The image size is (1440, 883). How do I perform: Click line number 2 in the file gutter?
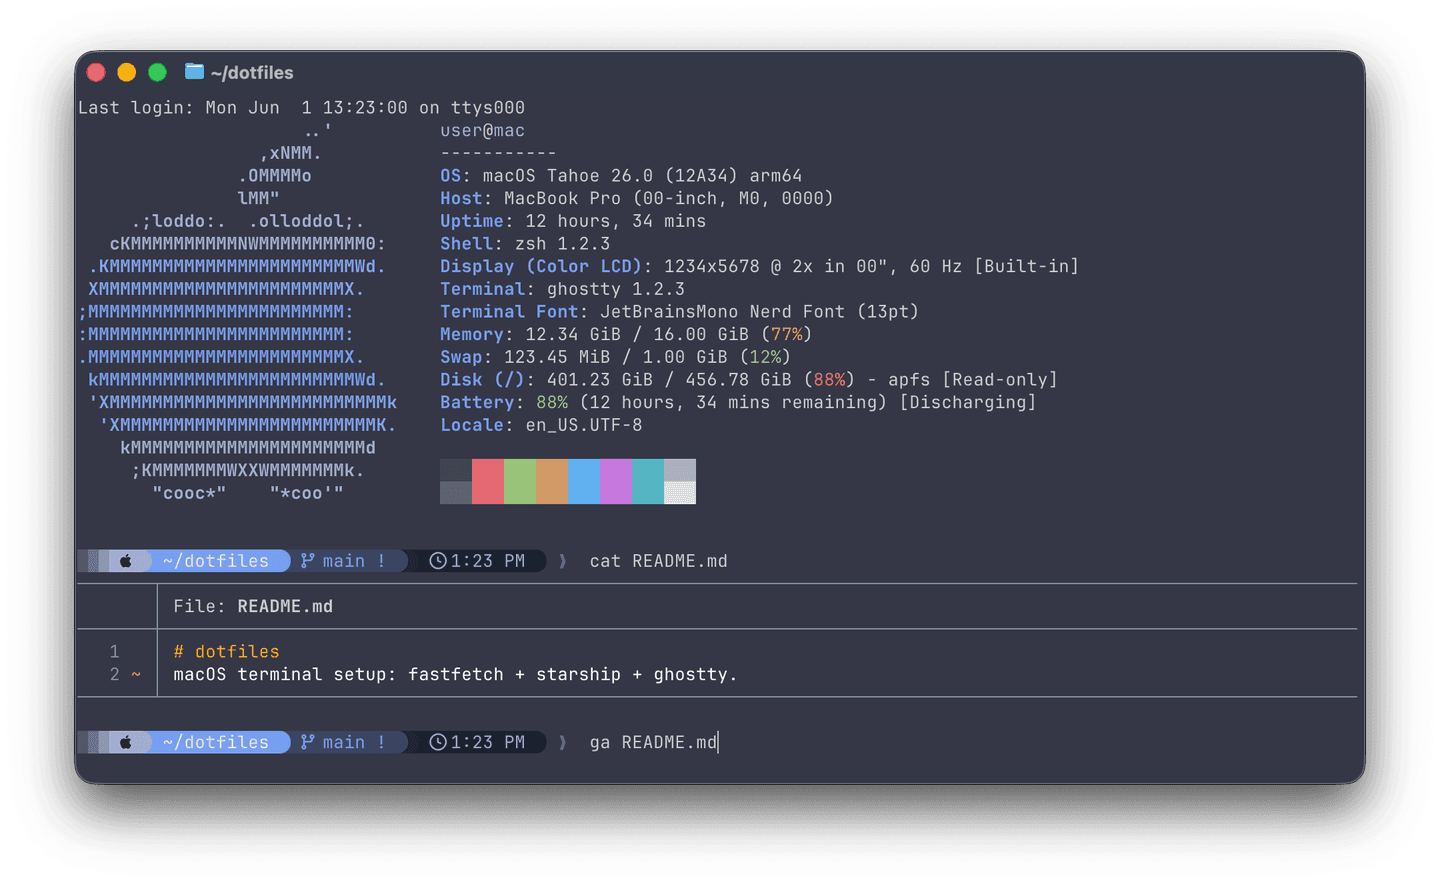115,675
